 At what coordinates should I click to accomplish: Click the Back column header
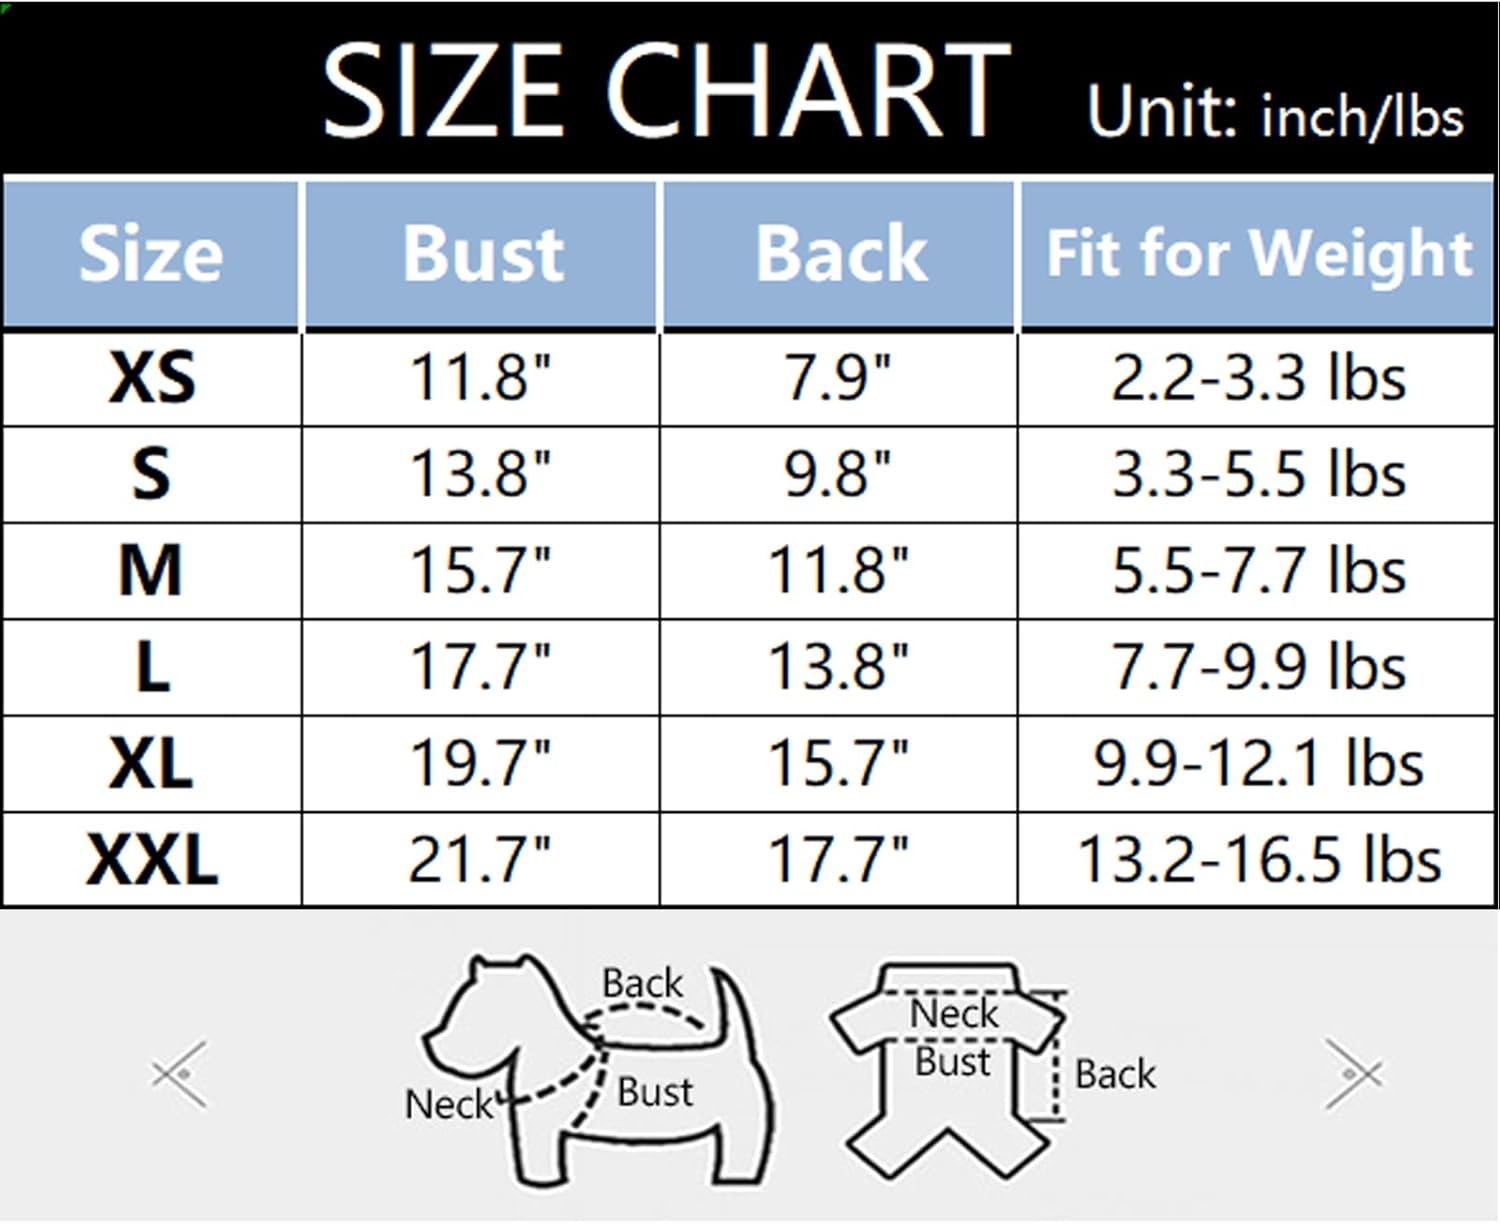[x=841, y=254]
